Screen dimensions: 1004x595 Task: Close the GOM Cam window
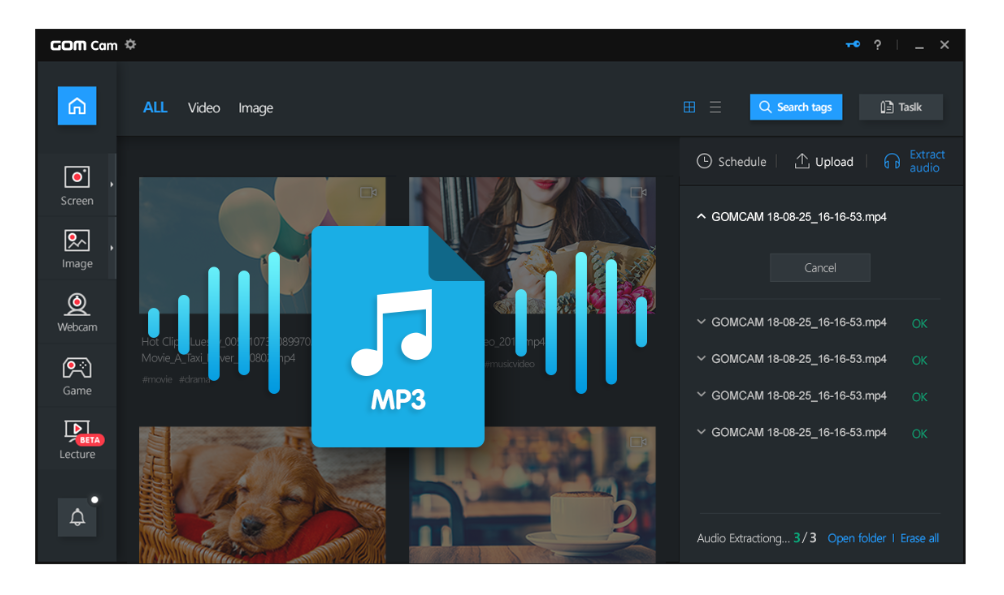pyautogui.click(x=944, y=45)
